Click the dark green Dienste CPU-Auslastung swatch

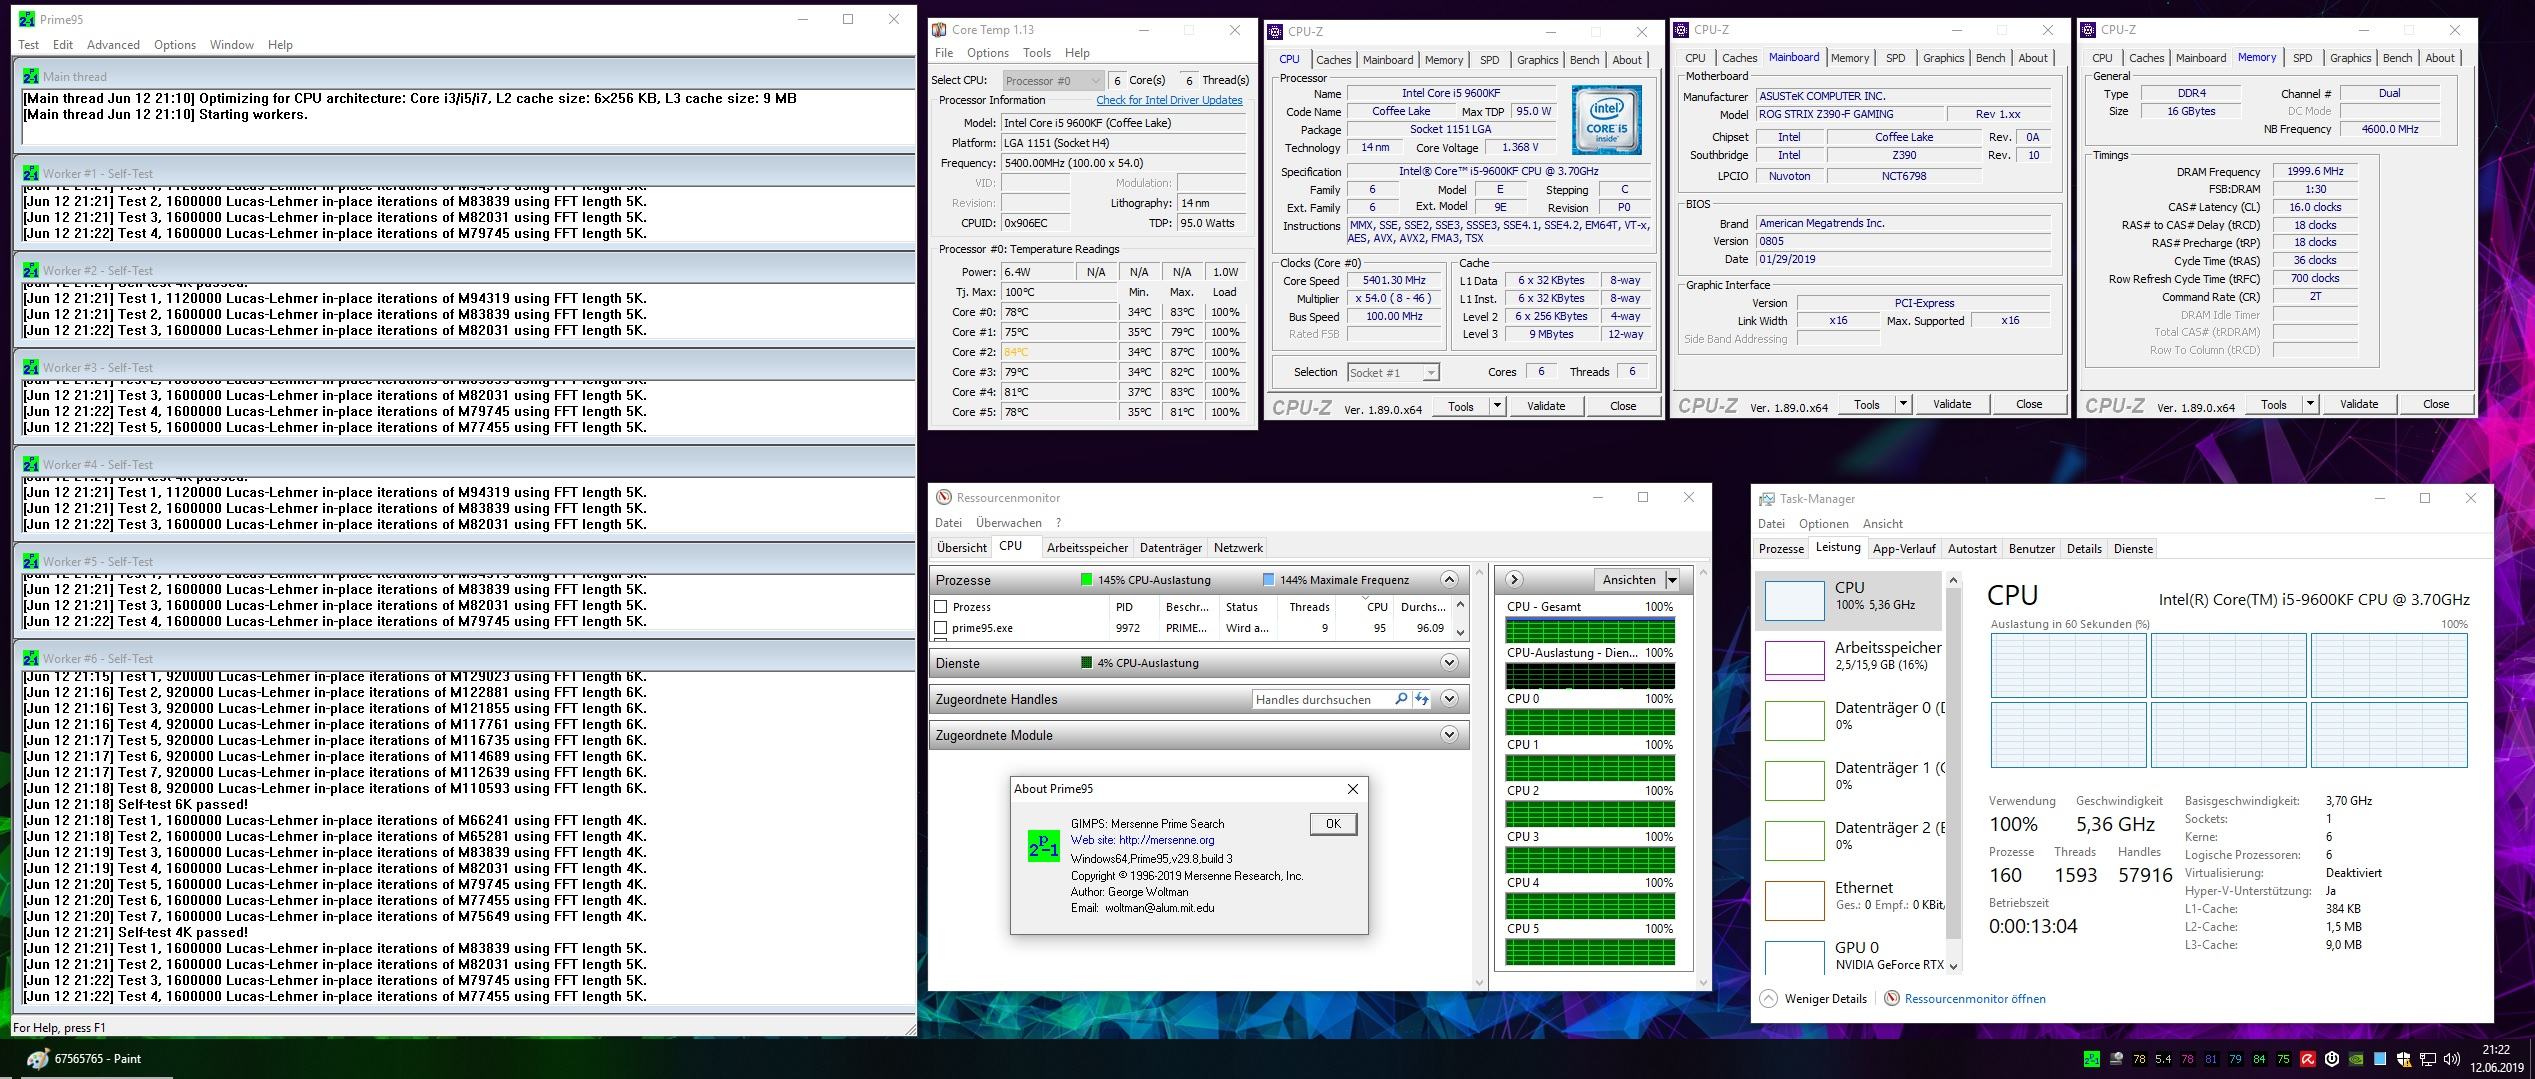pyautogui.click(x=1087, y=662)
